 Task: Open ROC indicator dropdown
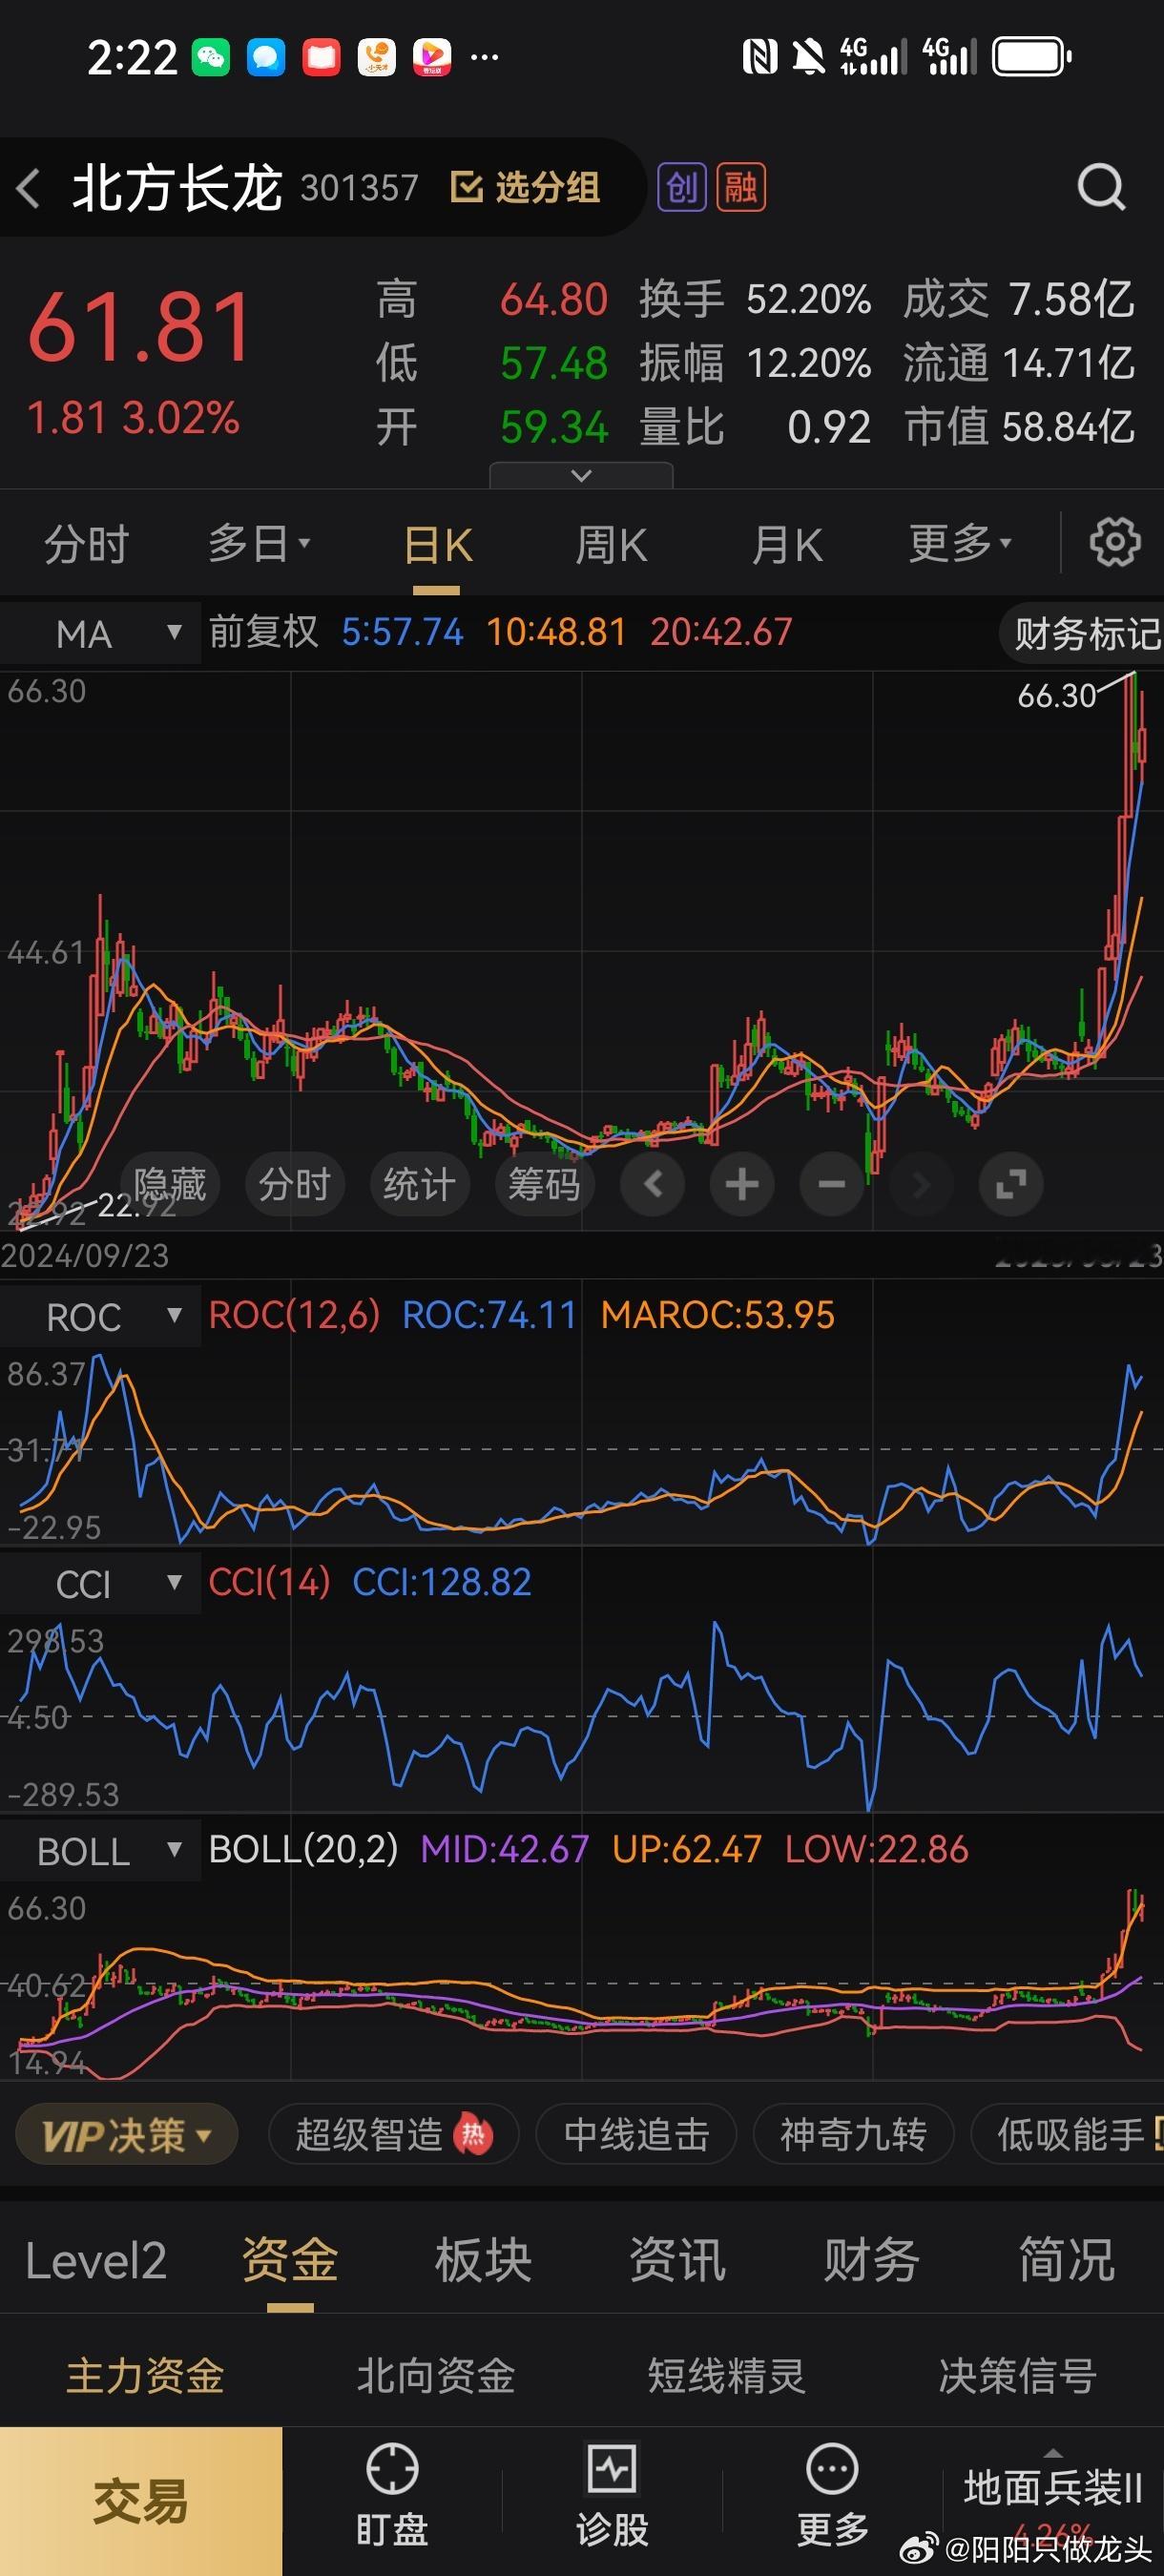pos(100,1316)
